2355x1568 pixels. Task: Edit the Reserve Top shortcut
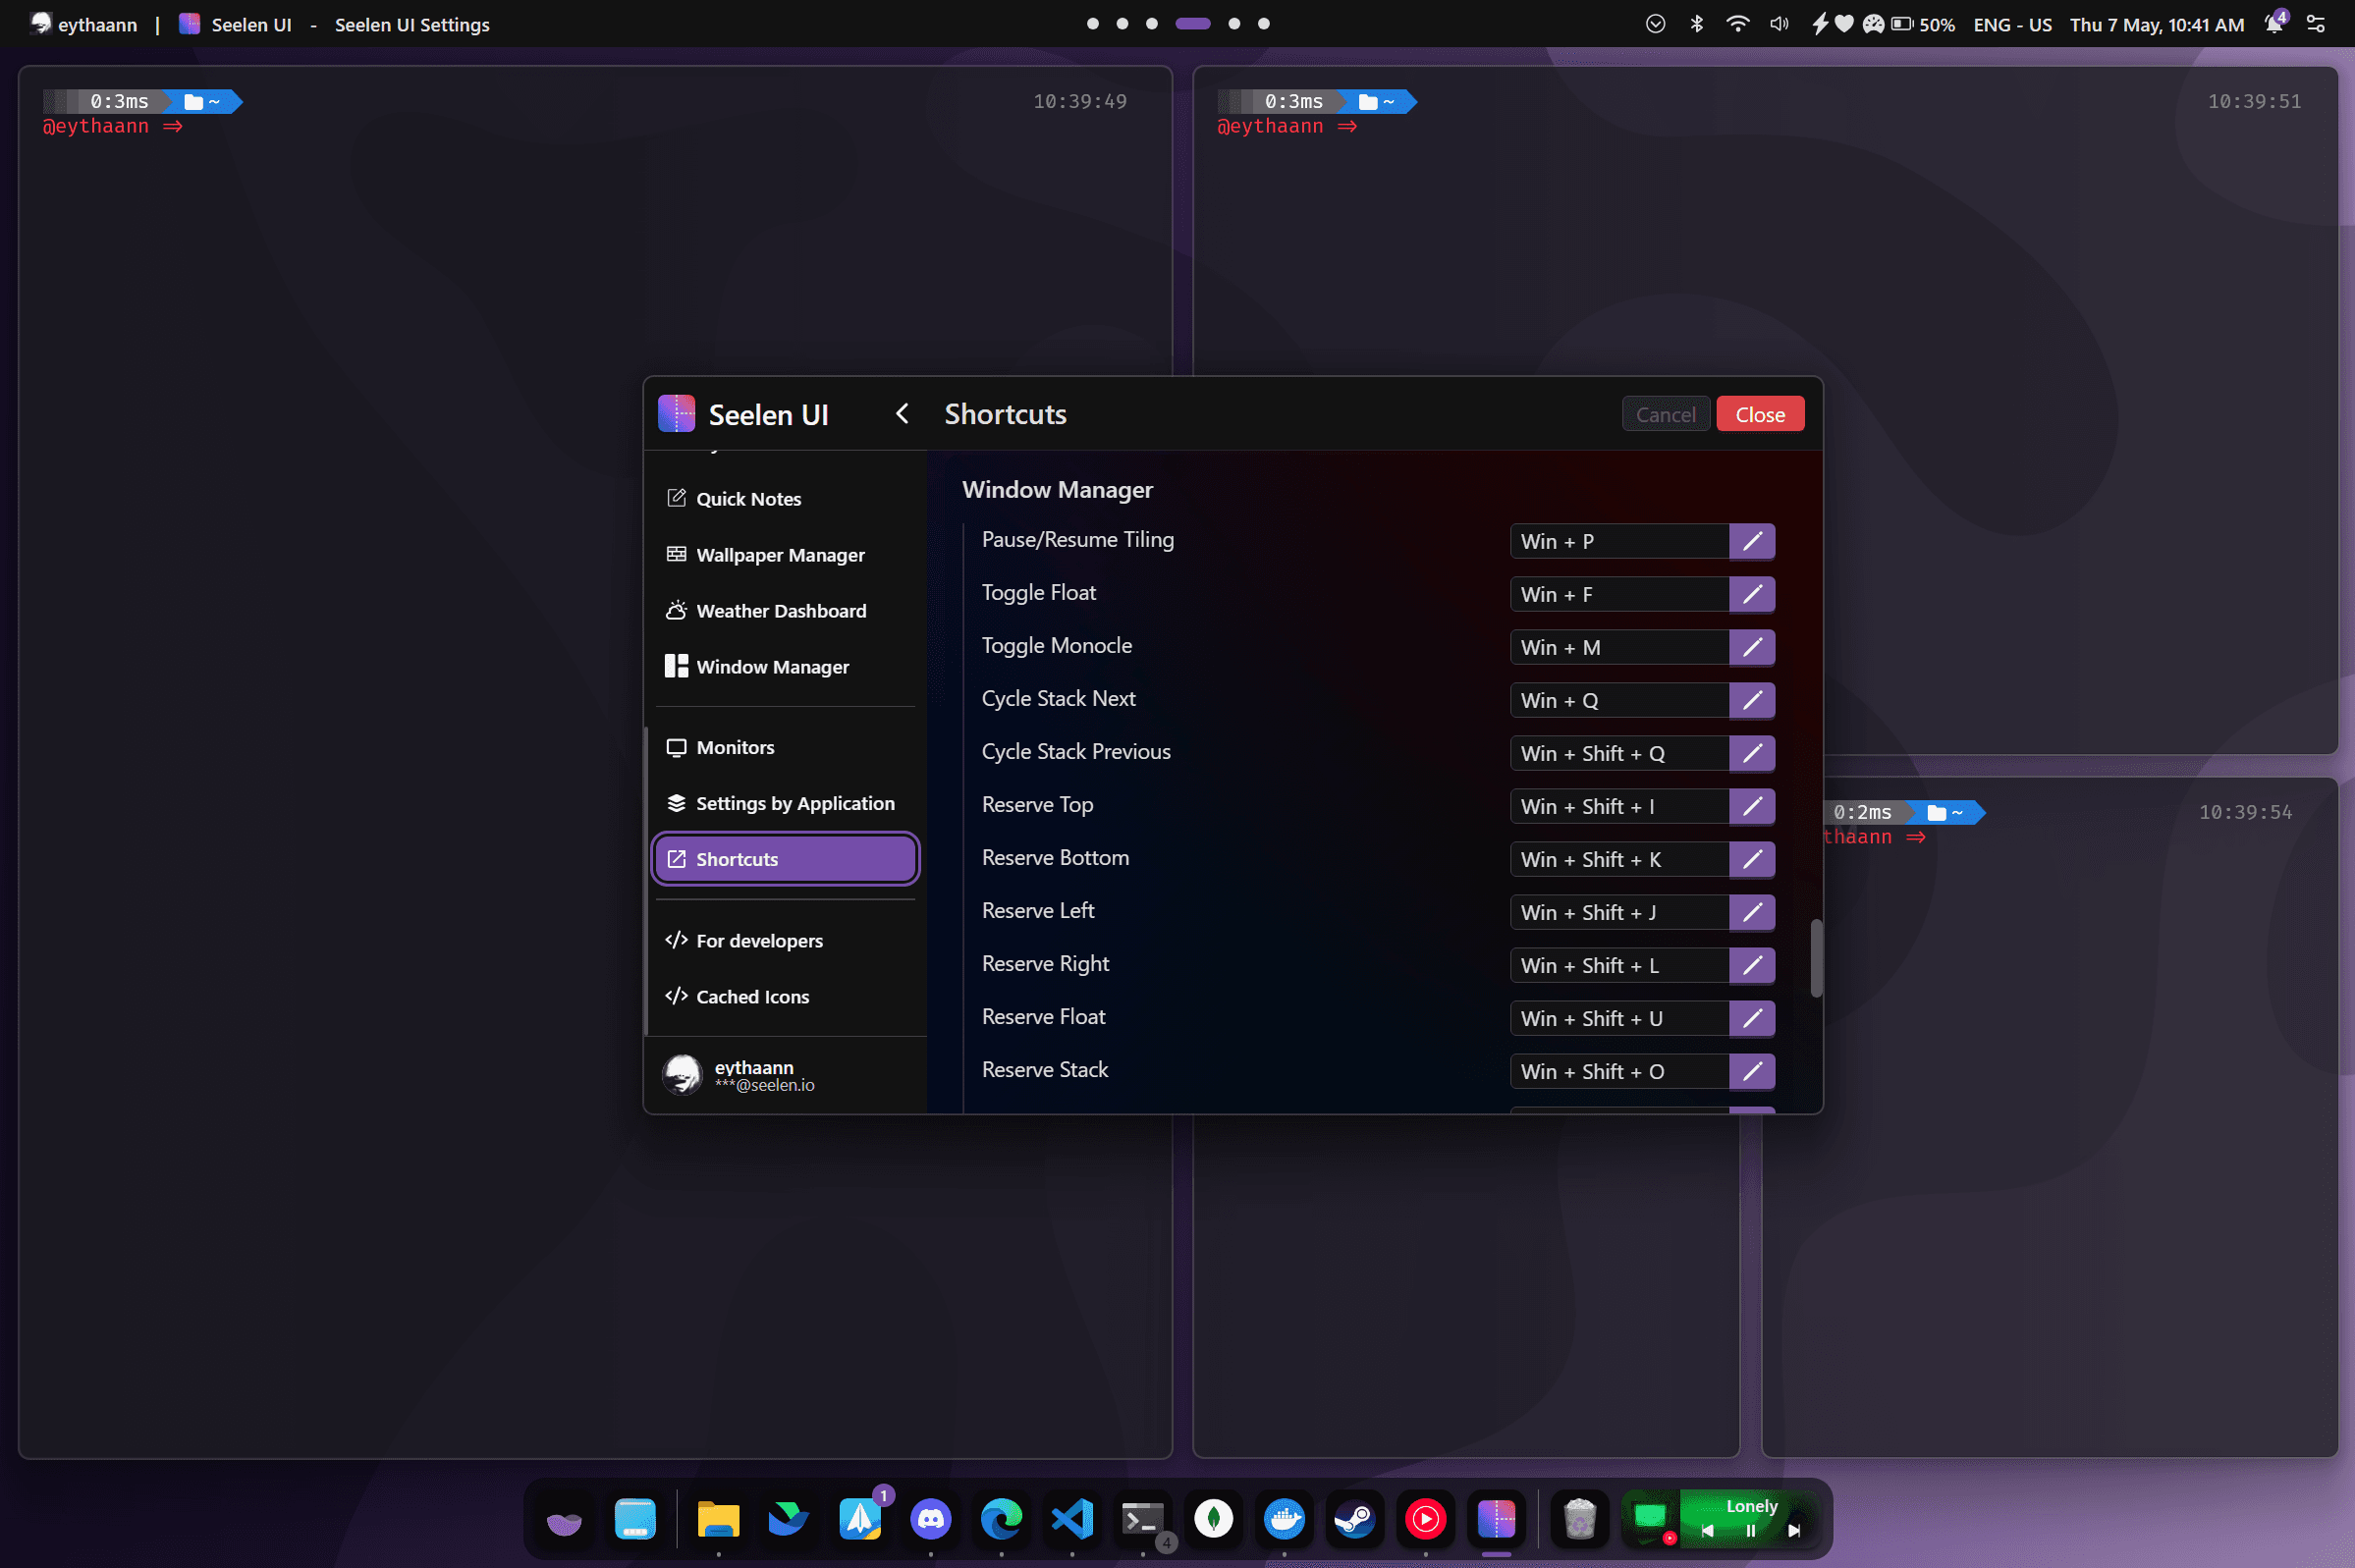tap(1752, 806)
